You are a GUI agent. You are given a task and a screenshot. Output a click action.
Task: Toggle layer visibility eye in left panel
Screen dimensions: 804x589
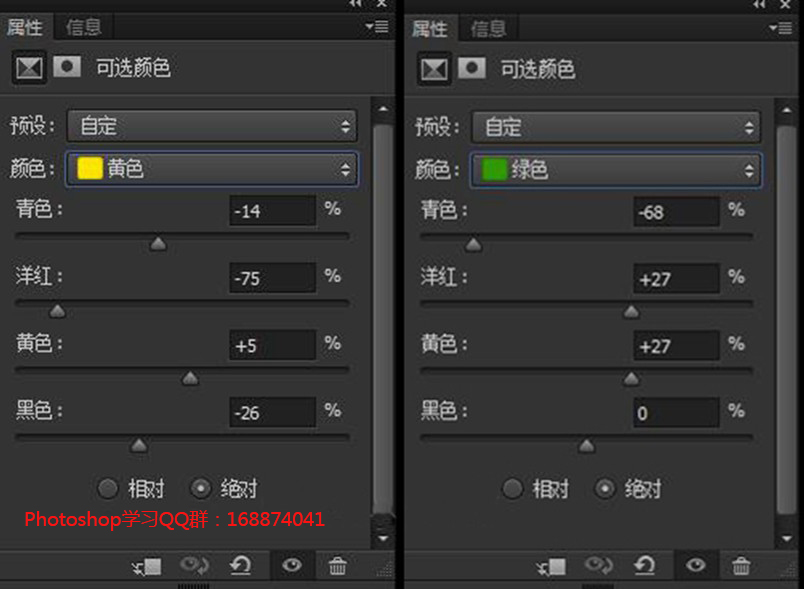click(292, 565)
